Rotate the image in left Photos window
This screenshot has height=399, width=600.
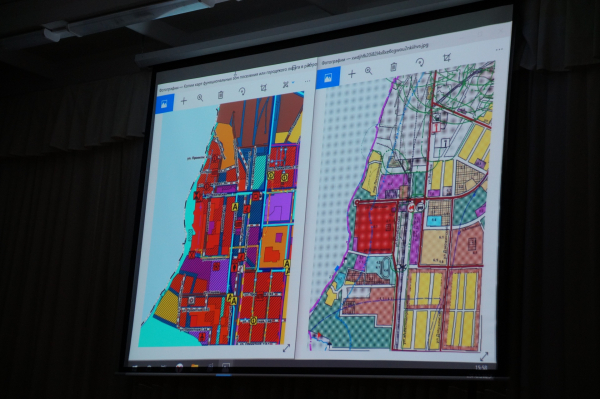pyautogui.click(x=242, y=91)
